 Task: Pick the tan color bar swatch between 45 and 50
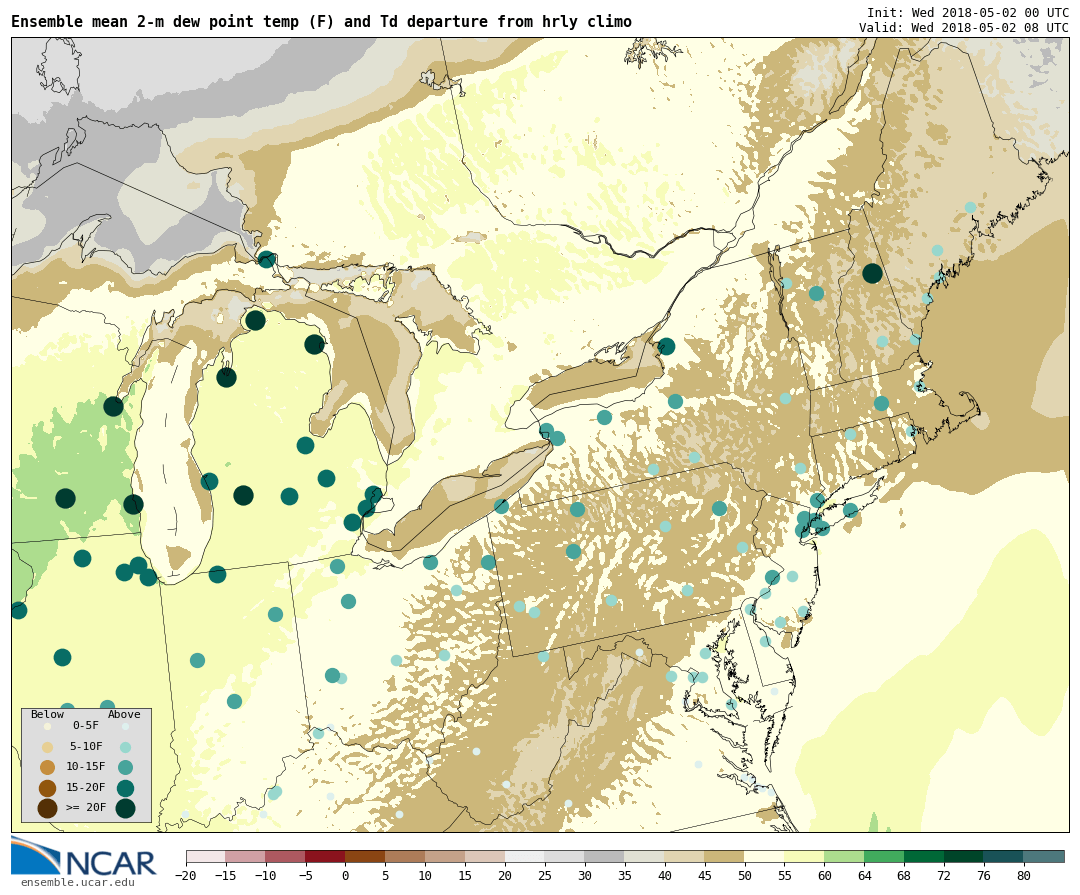724,857
